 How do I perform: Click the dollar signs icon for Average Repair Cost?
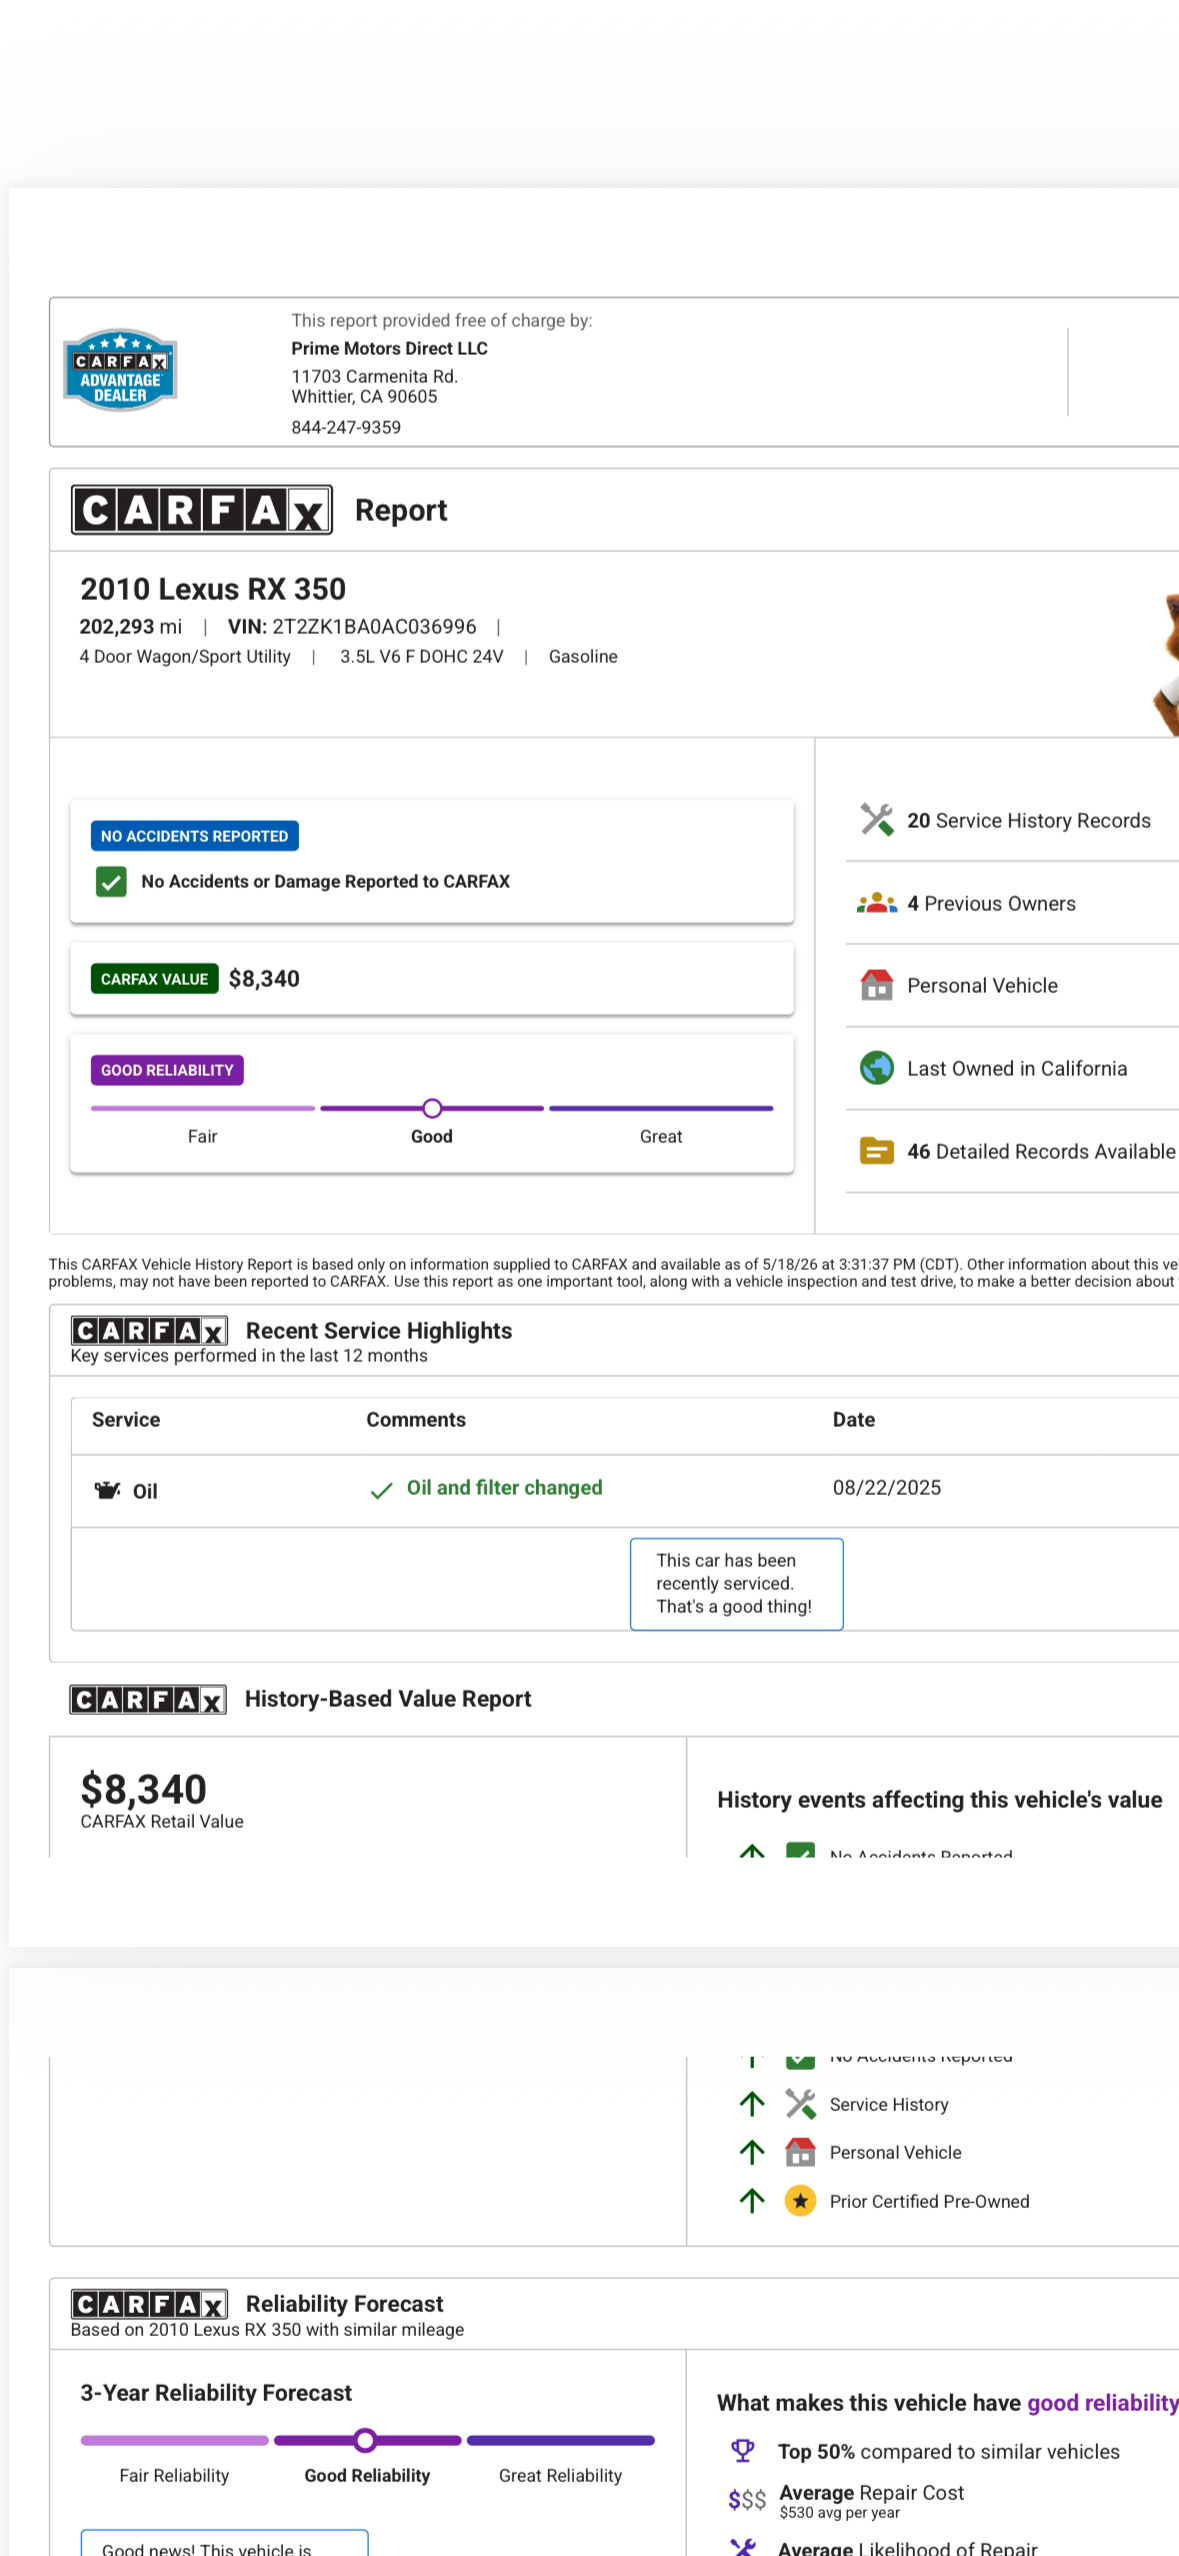pos(747,2500)
